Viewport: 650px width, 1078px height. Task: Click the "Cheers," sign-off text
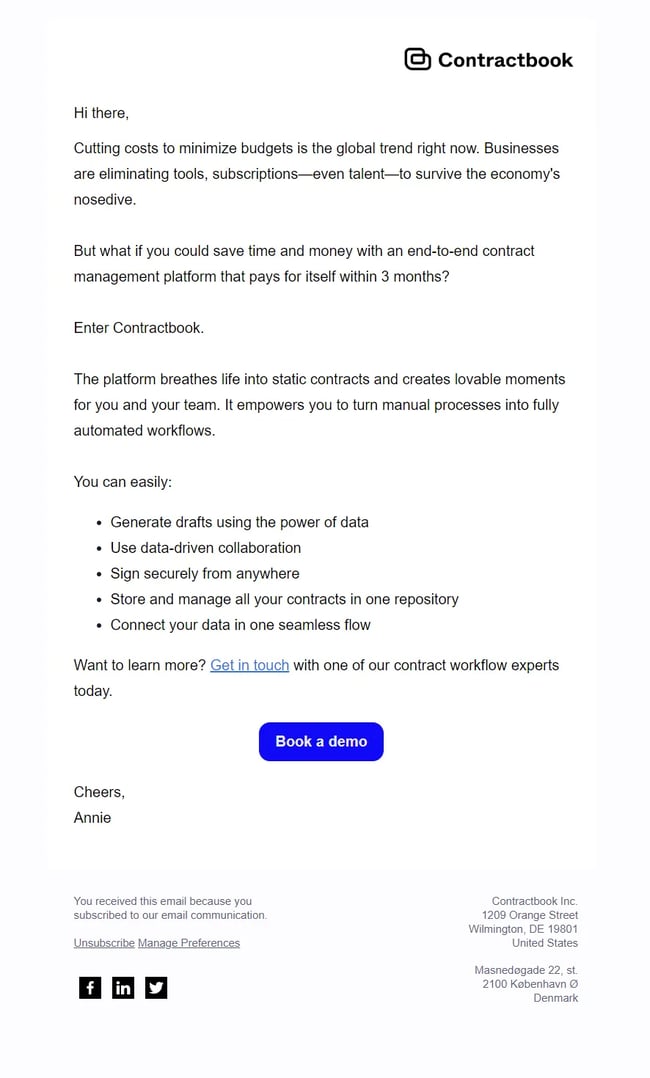tap(99, 792)
